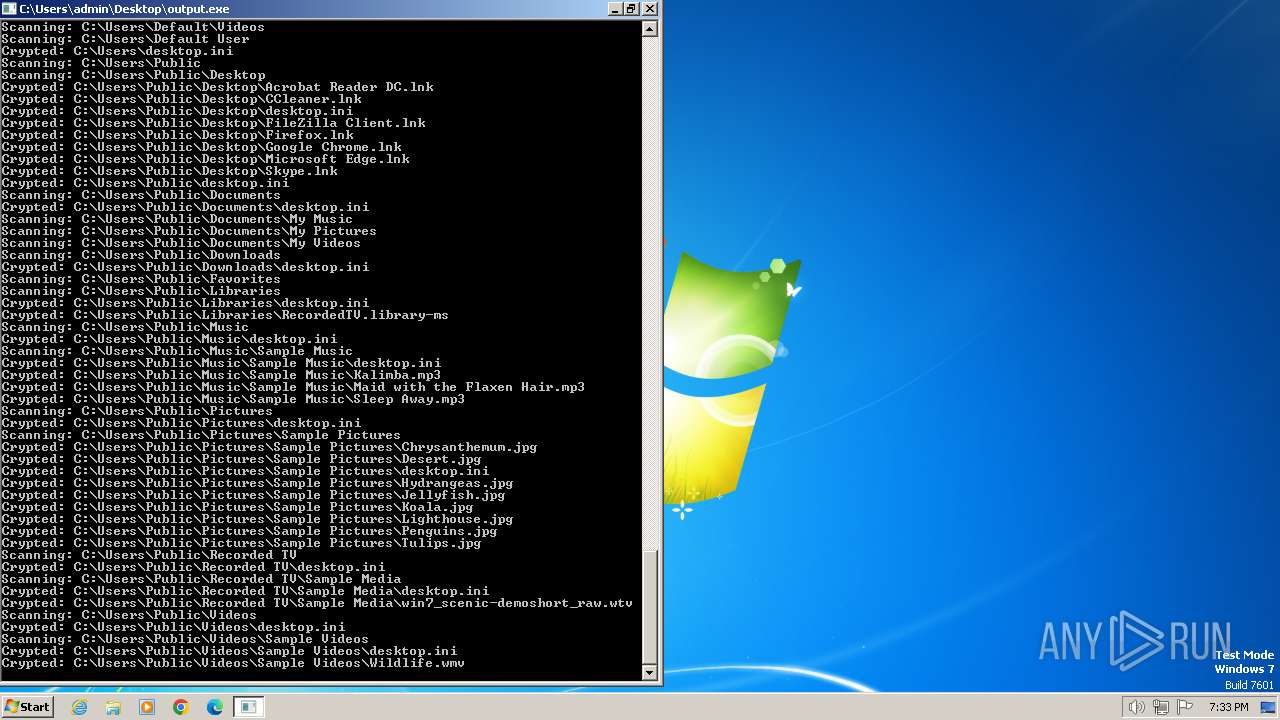Open Windows Explorer folder icon in taskbar
The height and width of the screenshot is (720, 1280).
tap(113, 707)
